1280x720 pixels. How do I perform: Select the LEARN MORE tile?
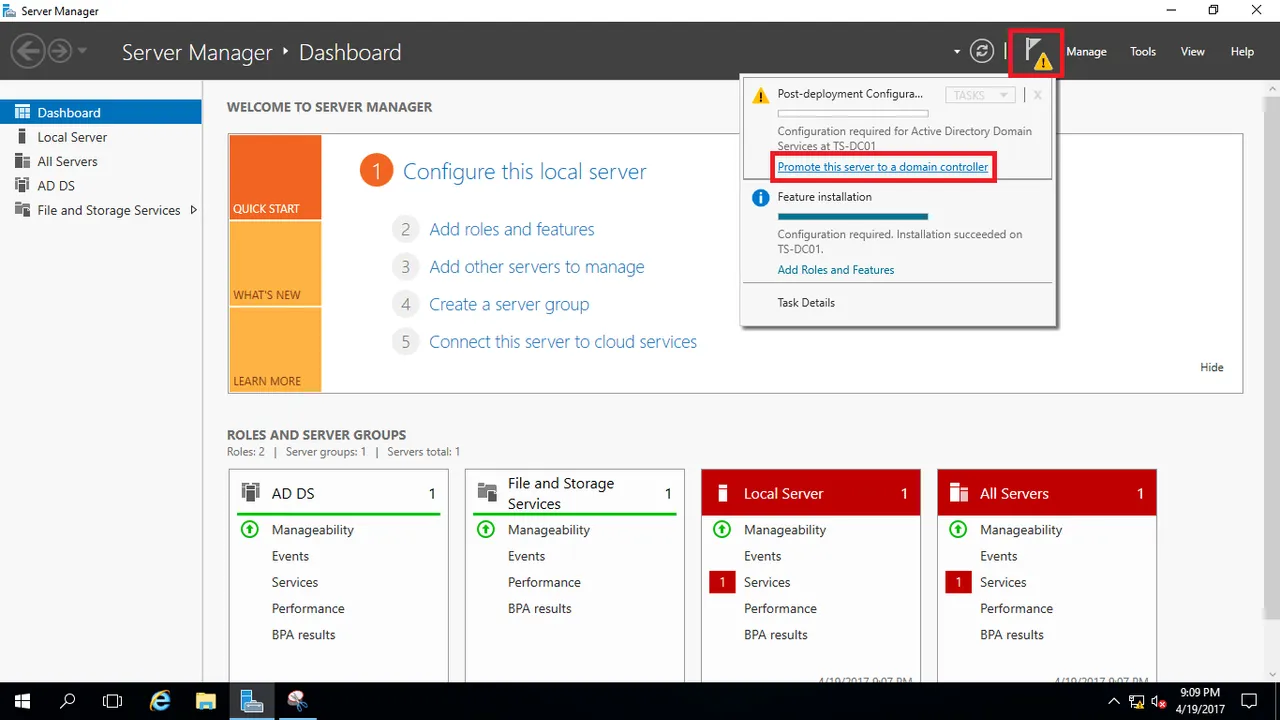click(x=275, y=349)
